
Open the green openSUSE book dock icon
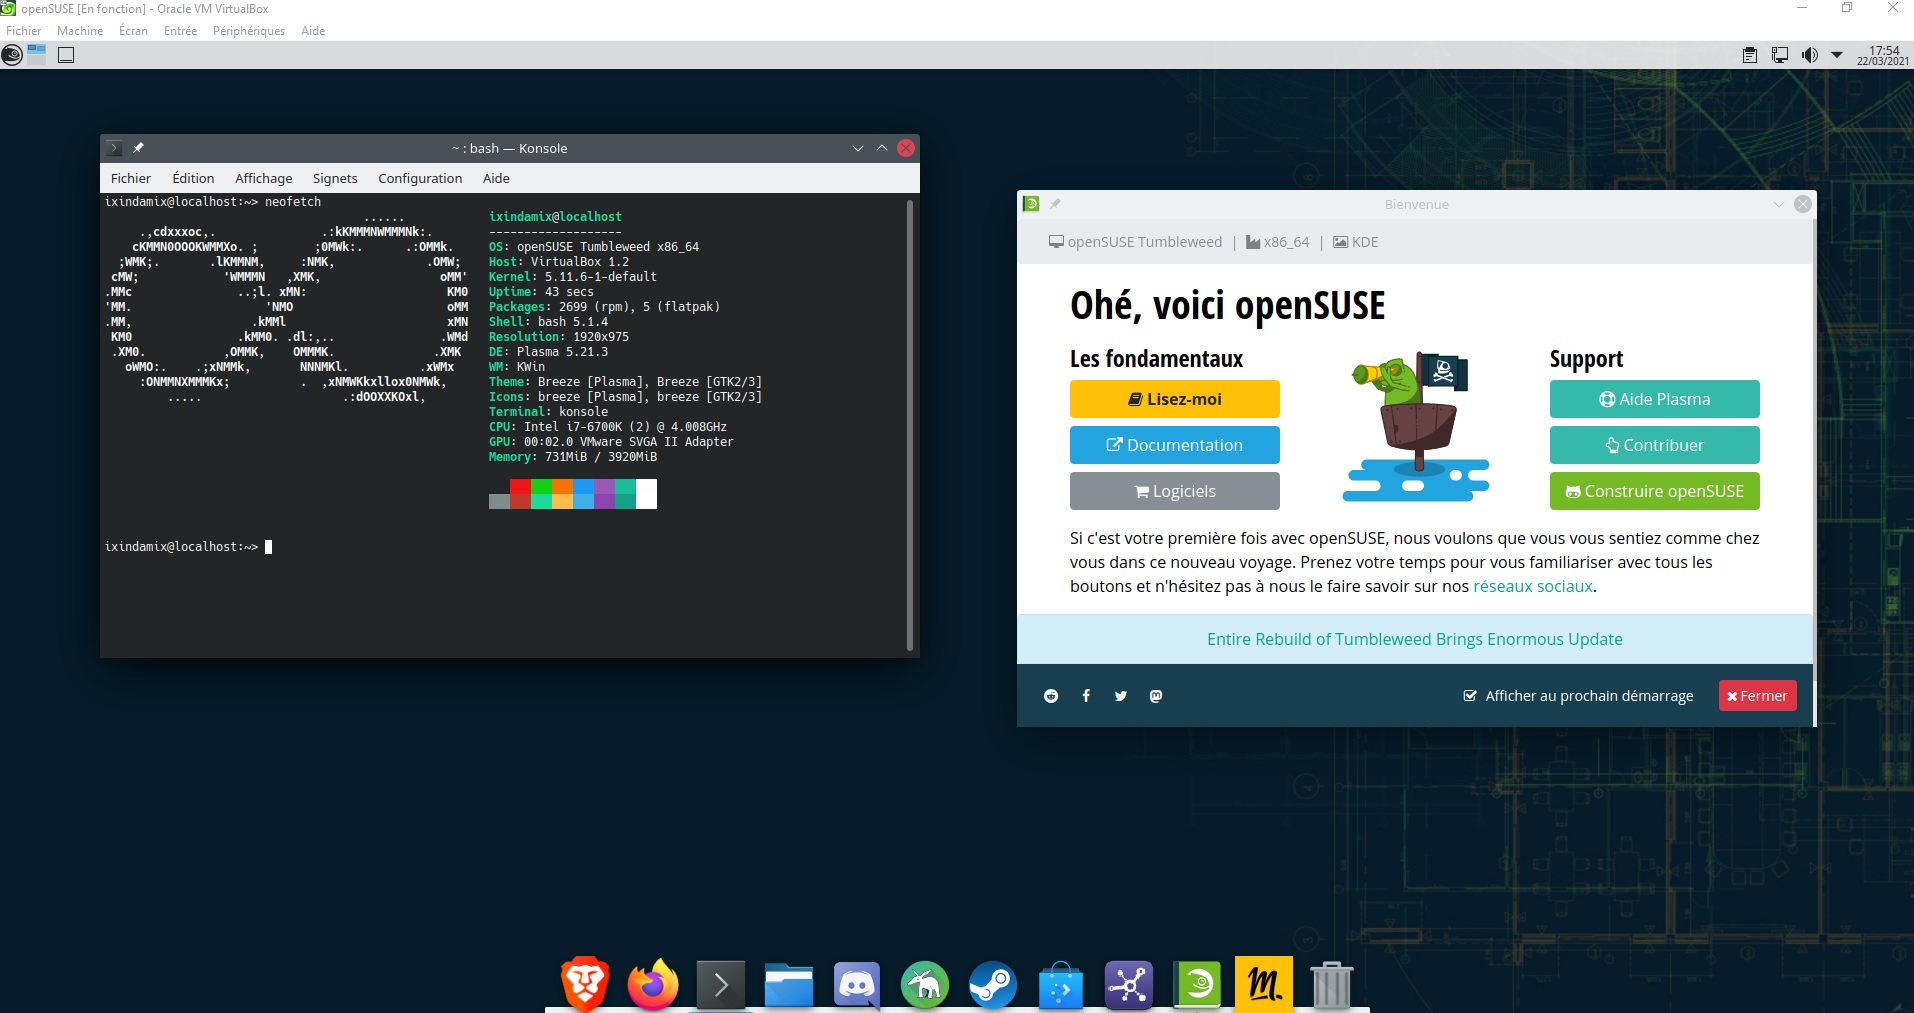[x=1197, y=986]
